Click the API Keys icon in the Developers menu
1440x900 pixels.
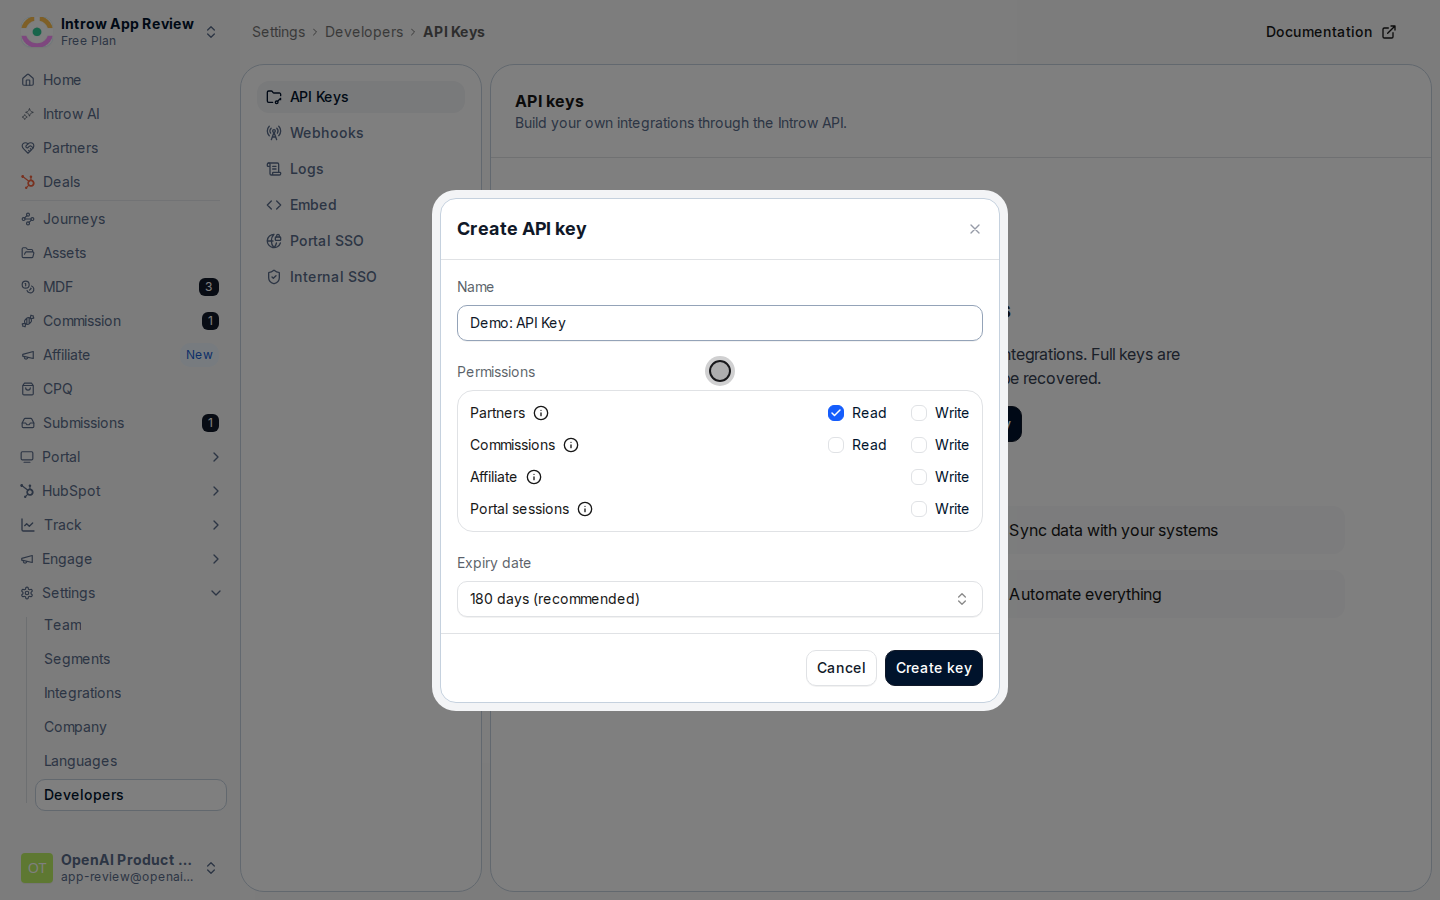[274, 97]
